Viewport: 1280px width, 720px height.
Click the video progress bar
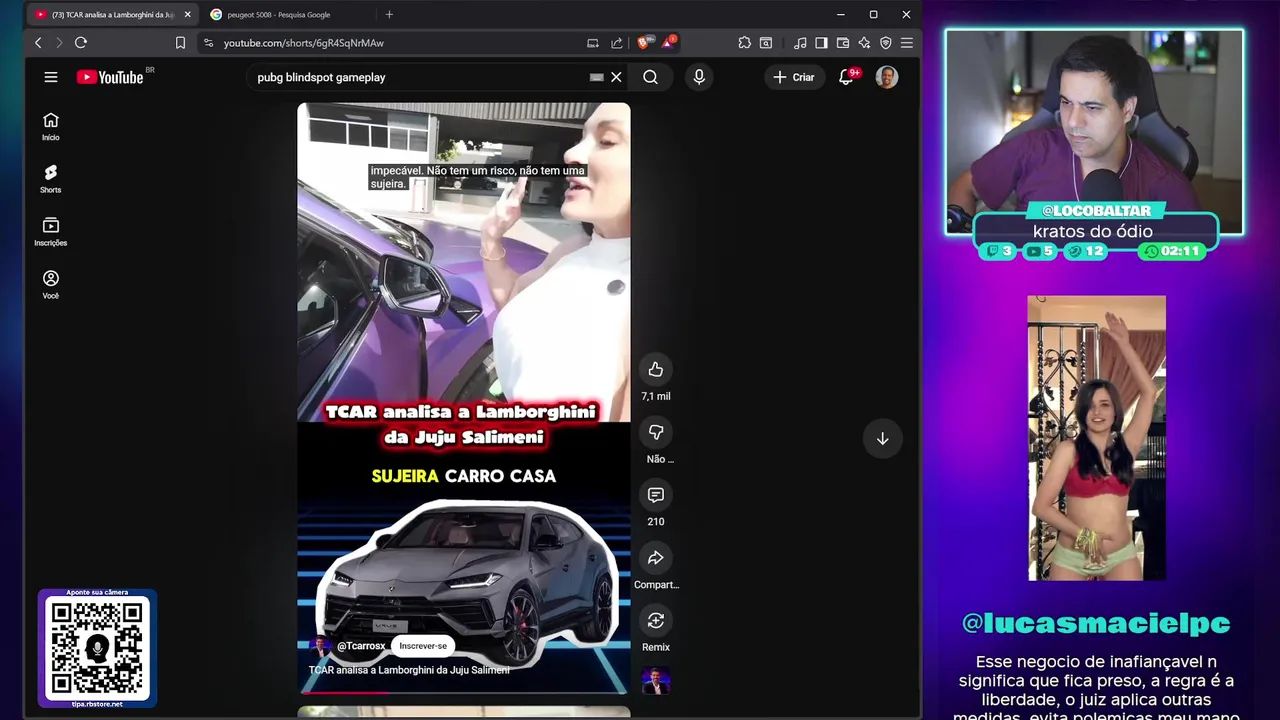coord(464,692)
